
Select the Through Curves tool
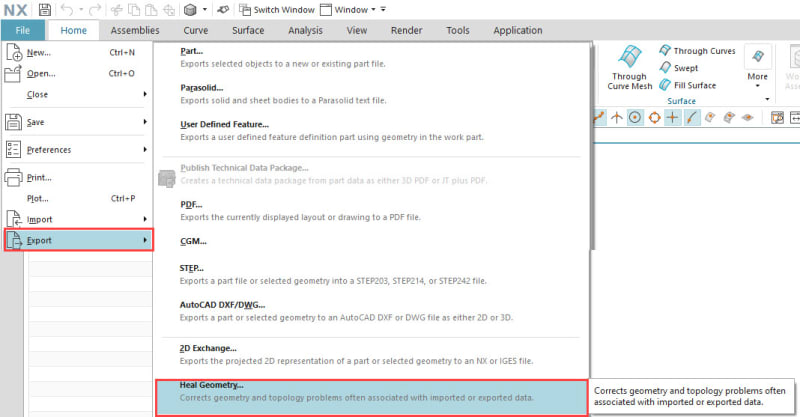697,51
